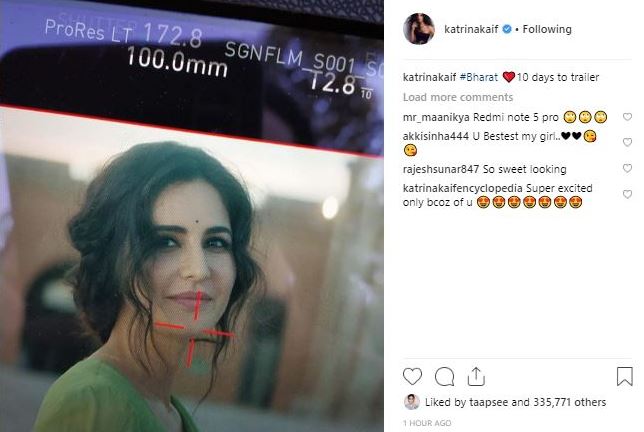Click taapsee's small avatar beside likes
Image resolution: width=644 pixels, height=432 pixels.
tap(412, 402)
